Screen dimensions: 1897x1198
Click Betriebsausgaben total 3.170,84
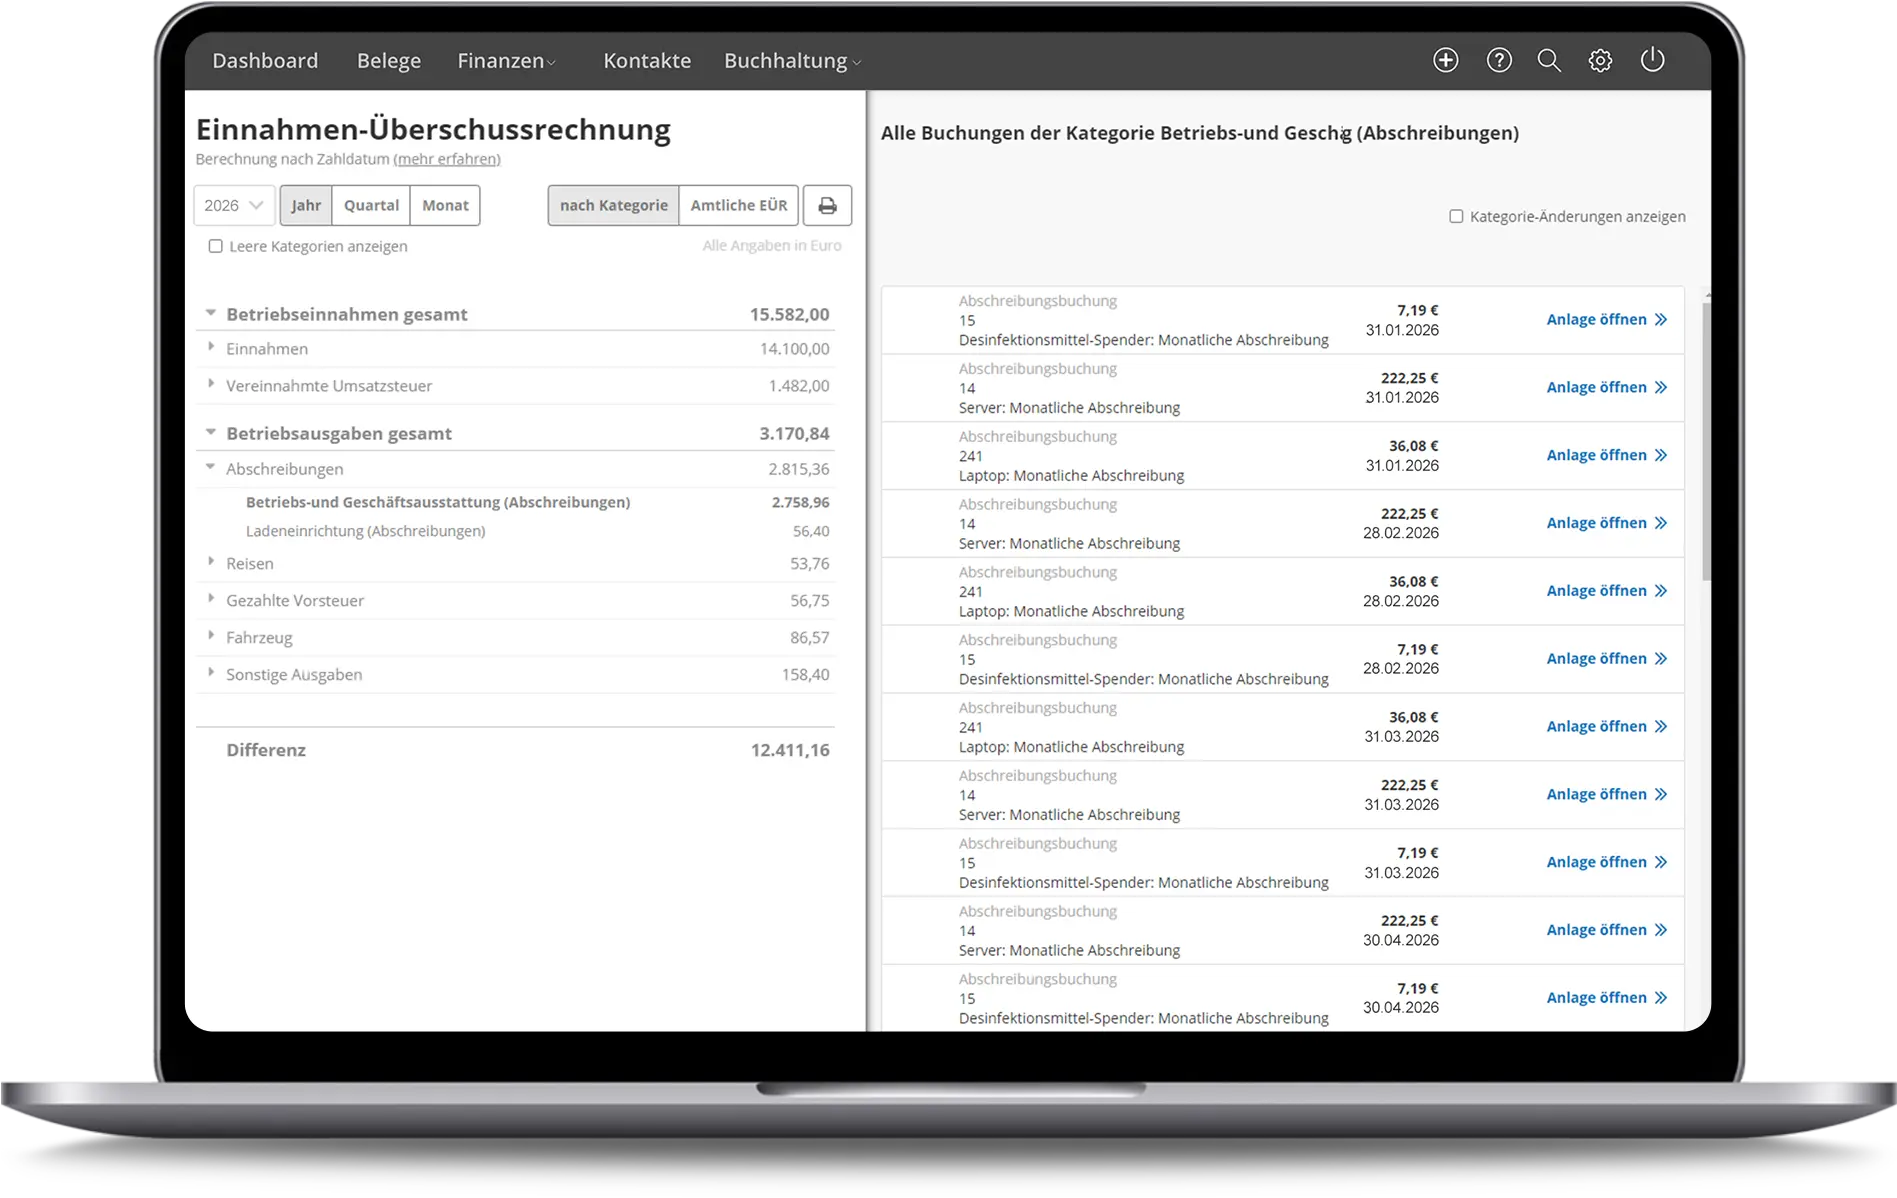794,433
